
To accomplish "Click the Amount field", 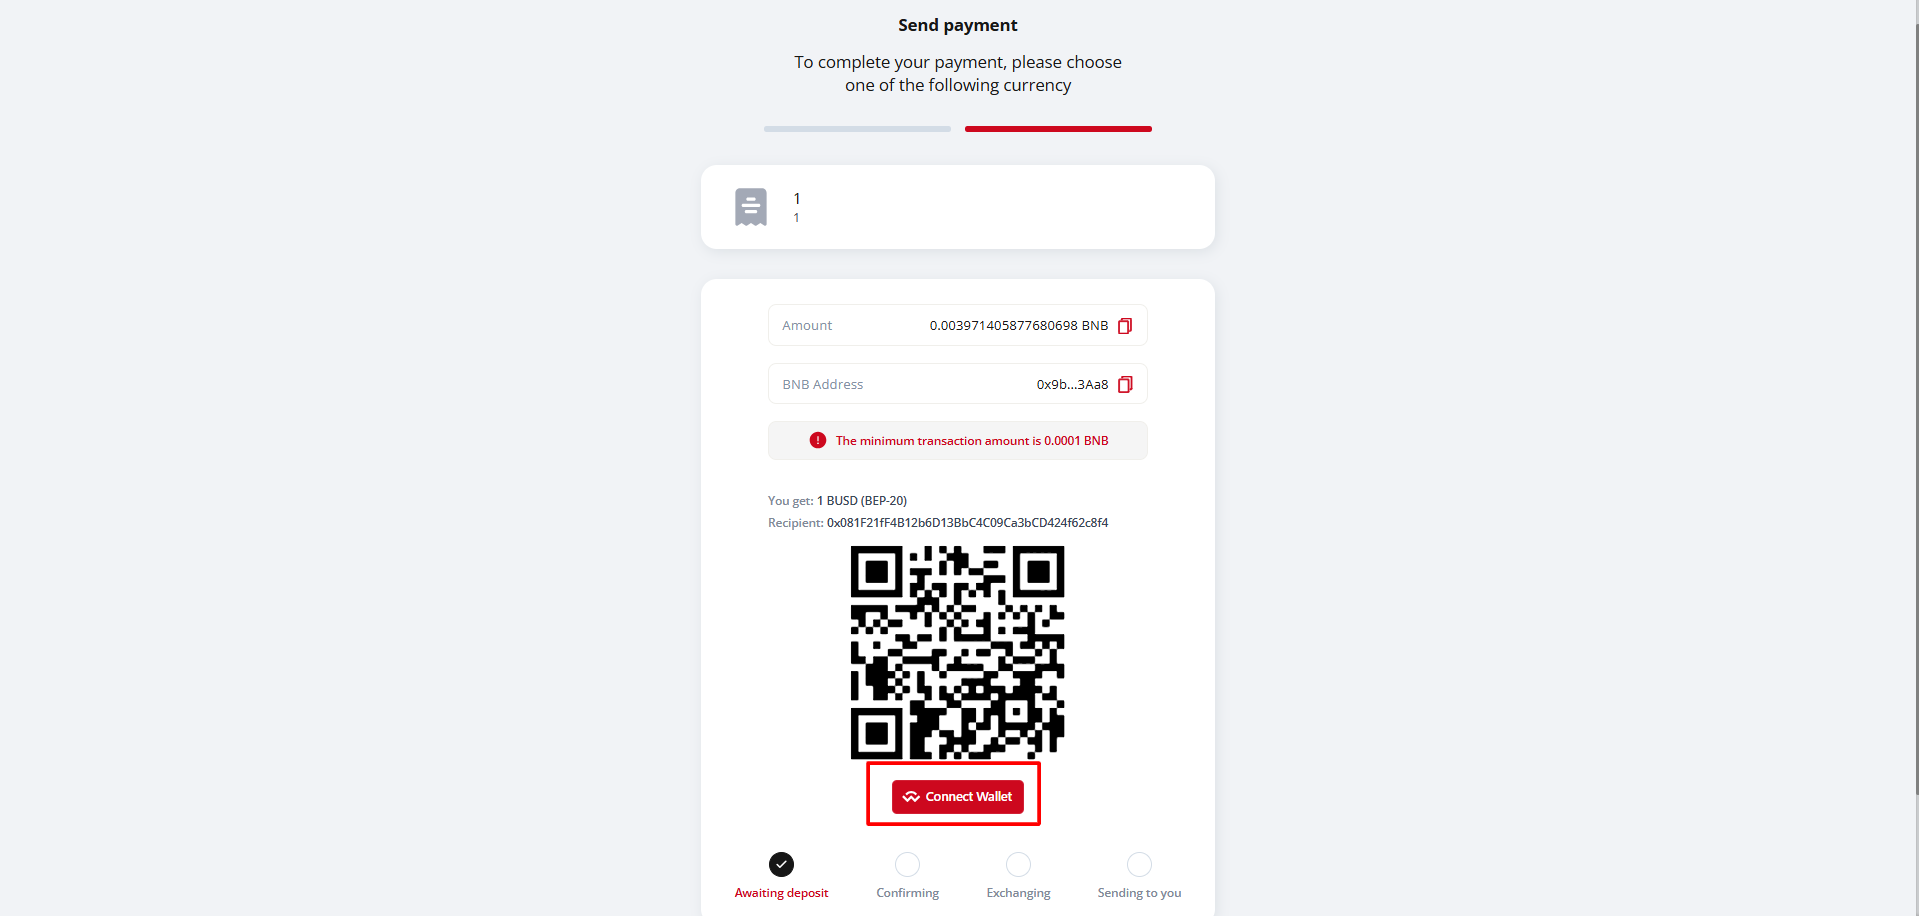I will coord(958,325).
